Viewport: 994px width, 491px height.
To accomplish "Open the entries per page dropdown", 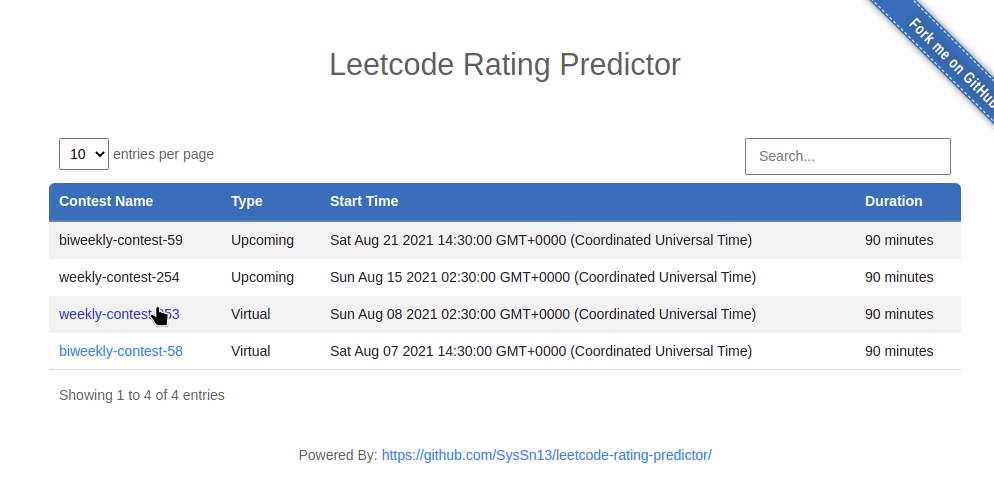I will pos(84,154).
